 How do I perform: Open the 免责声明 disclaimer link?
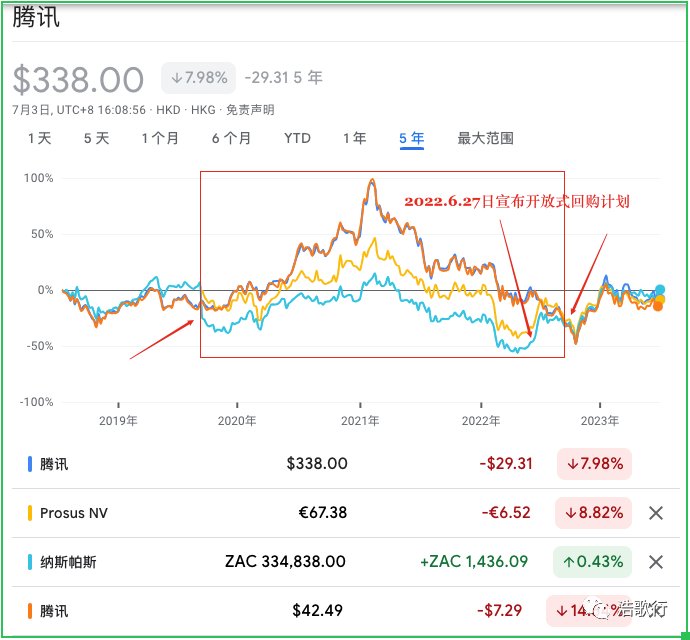[250, 110]
